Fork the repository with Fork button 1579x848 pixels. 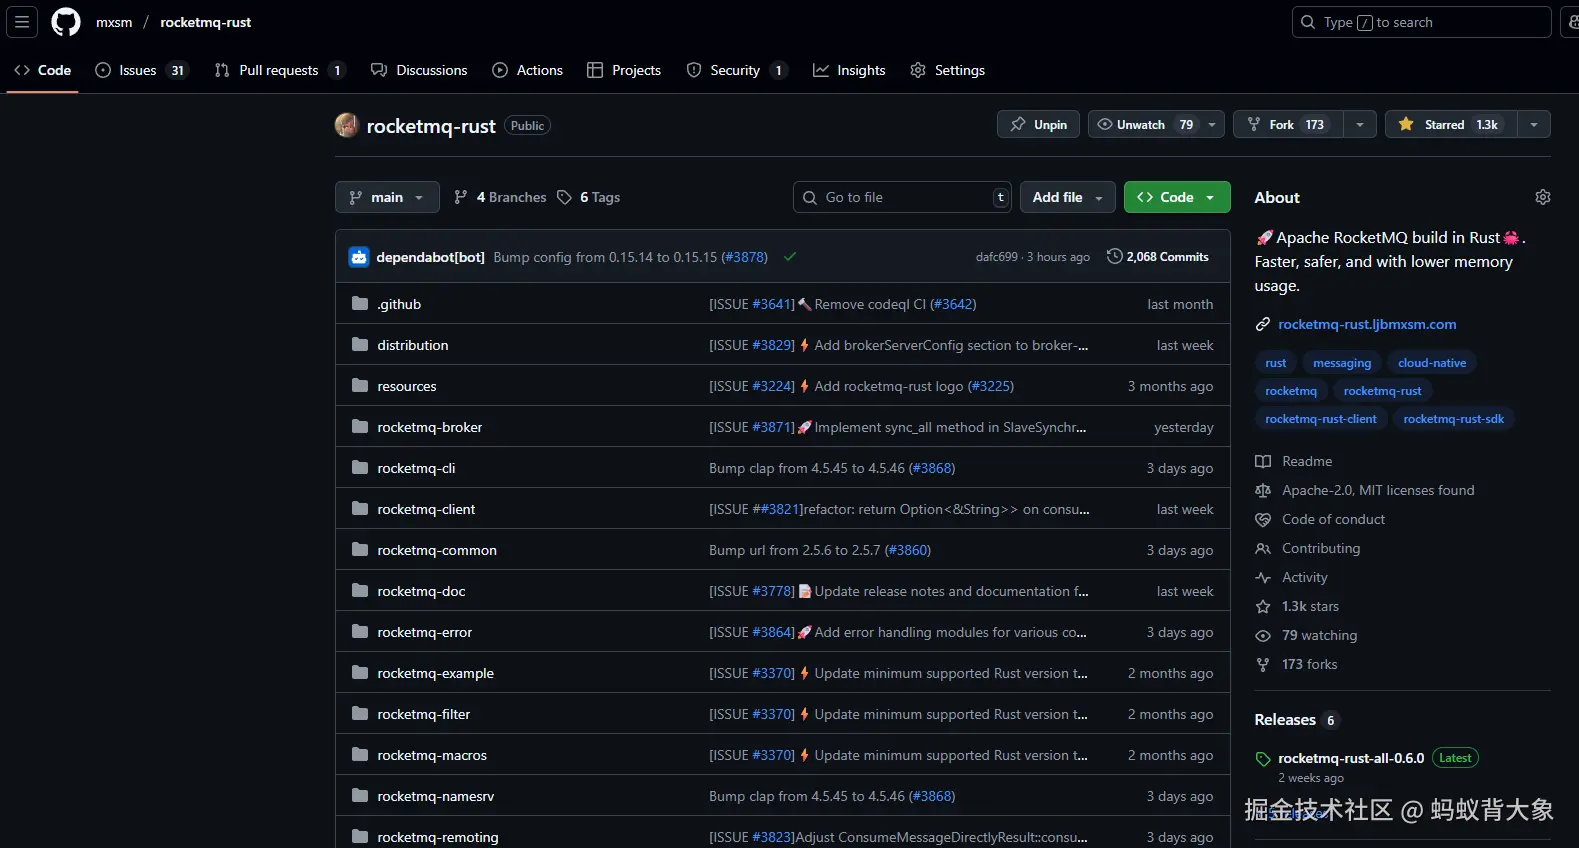1288,125
